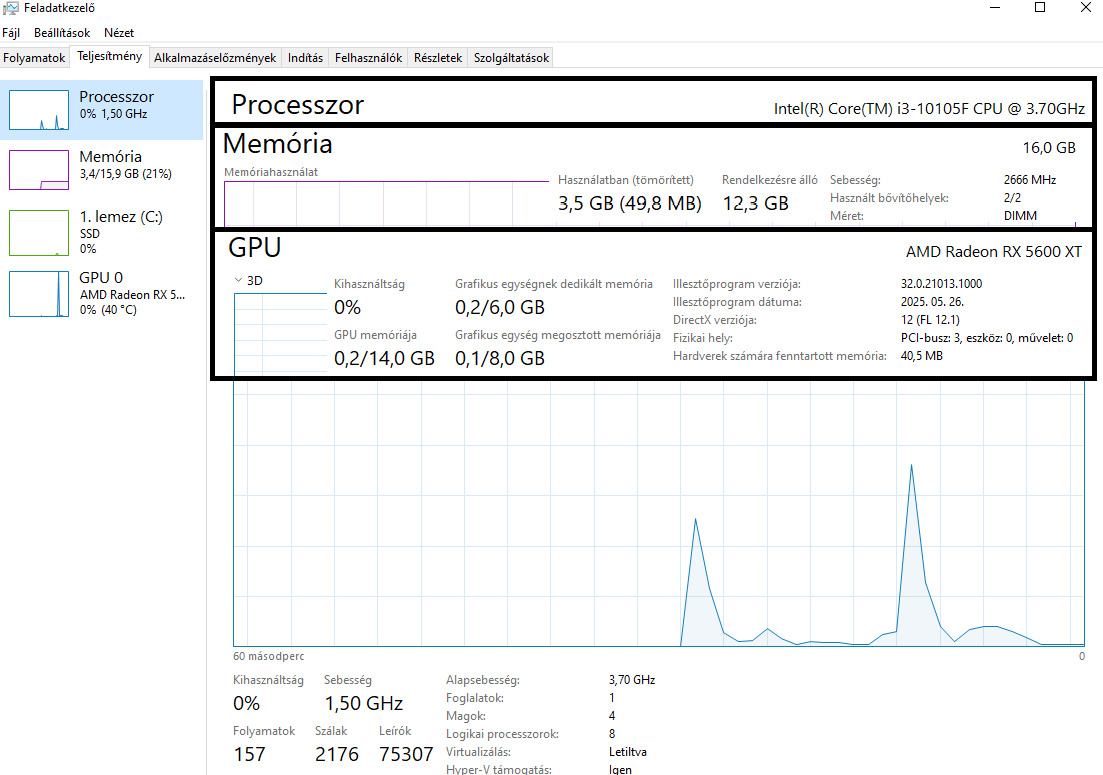
Task: Open the Nézet menu
Action: point(119,33)
